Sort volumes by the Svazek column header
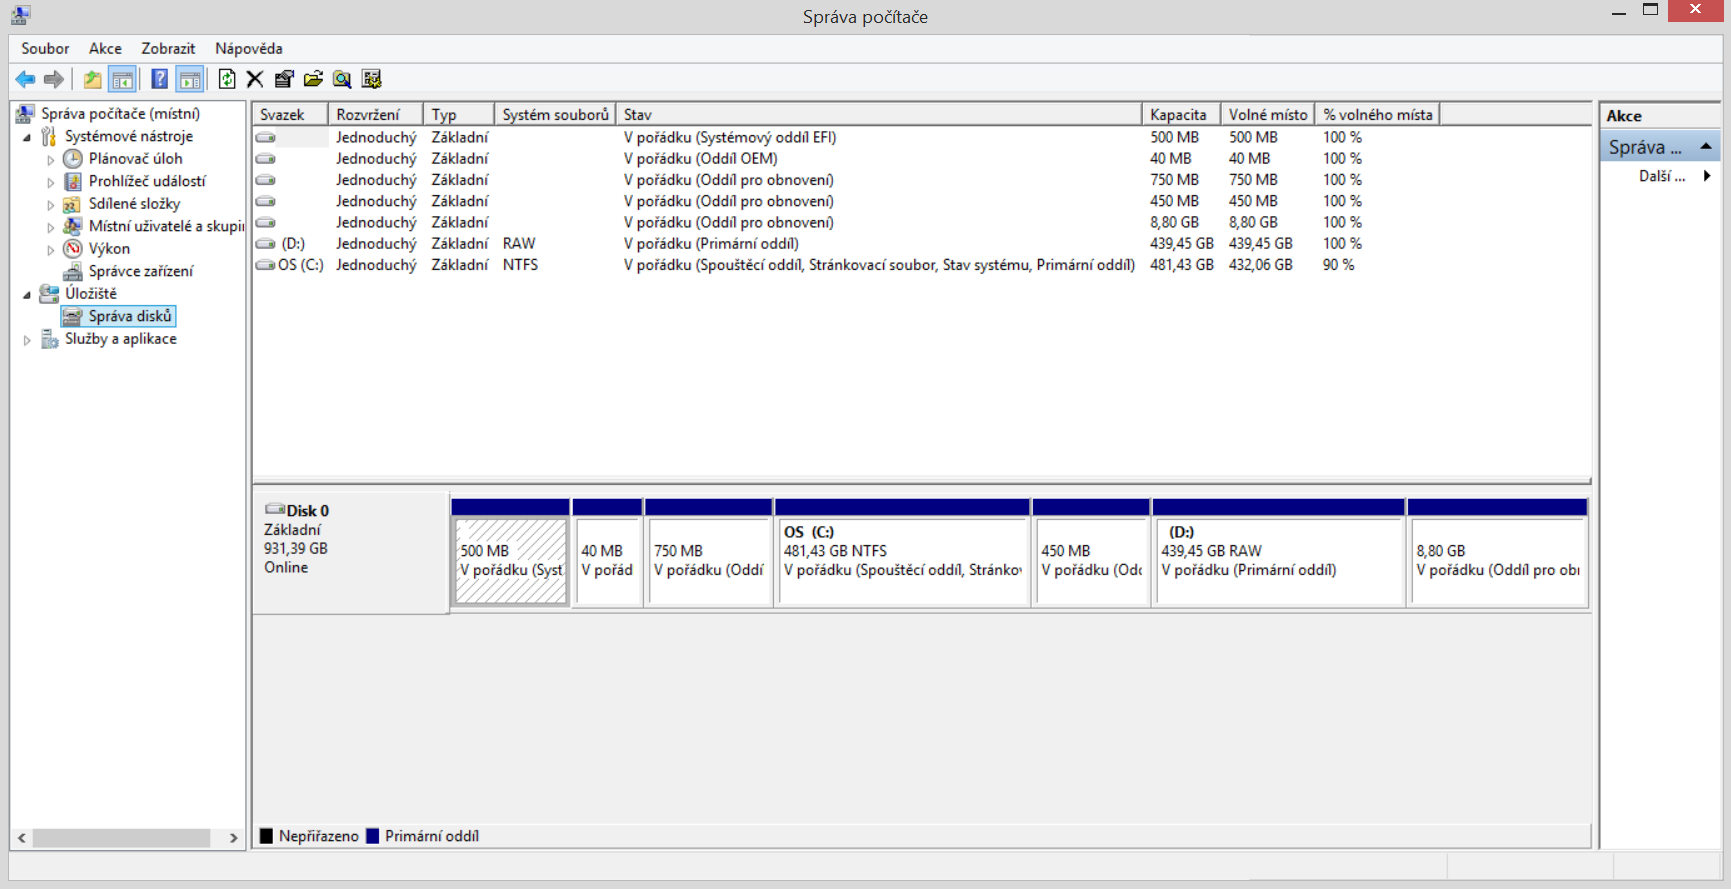 [290, 114]
